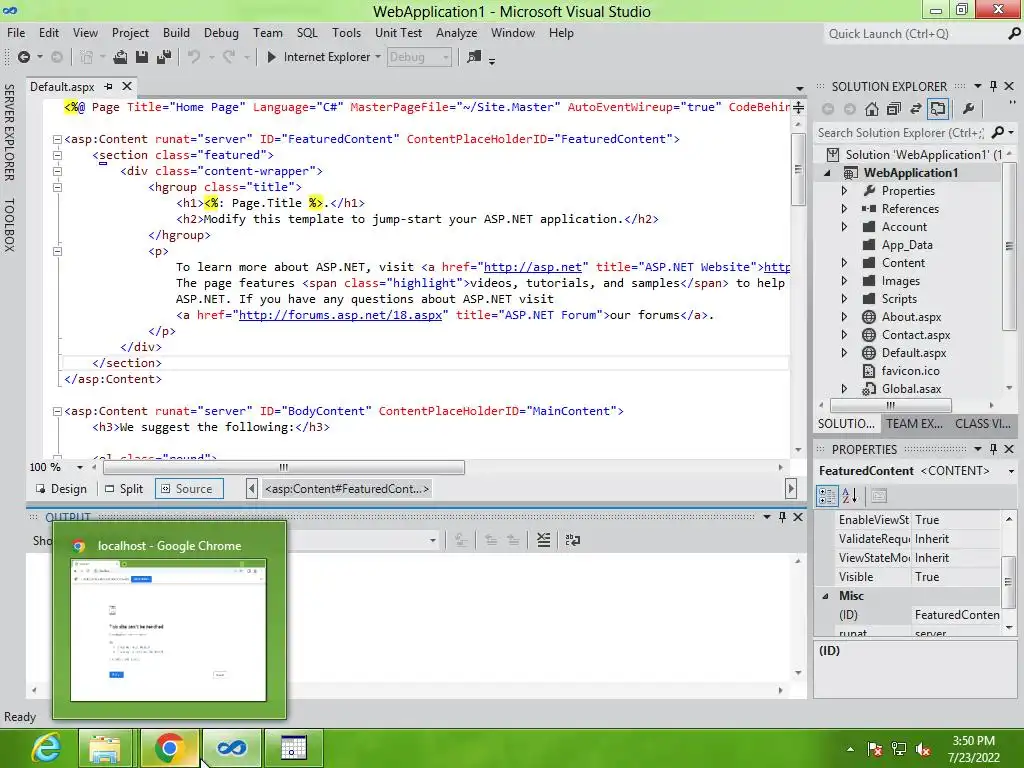Open the Analyze menu

(456, 33)
